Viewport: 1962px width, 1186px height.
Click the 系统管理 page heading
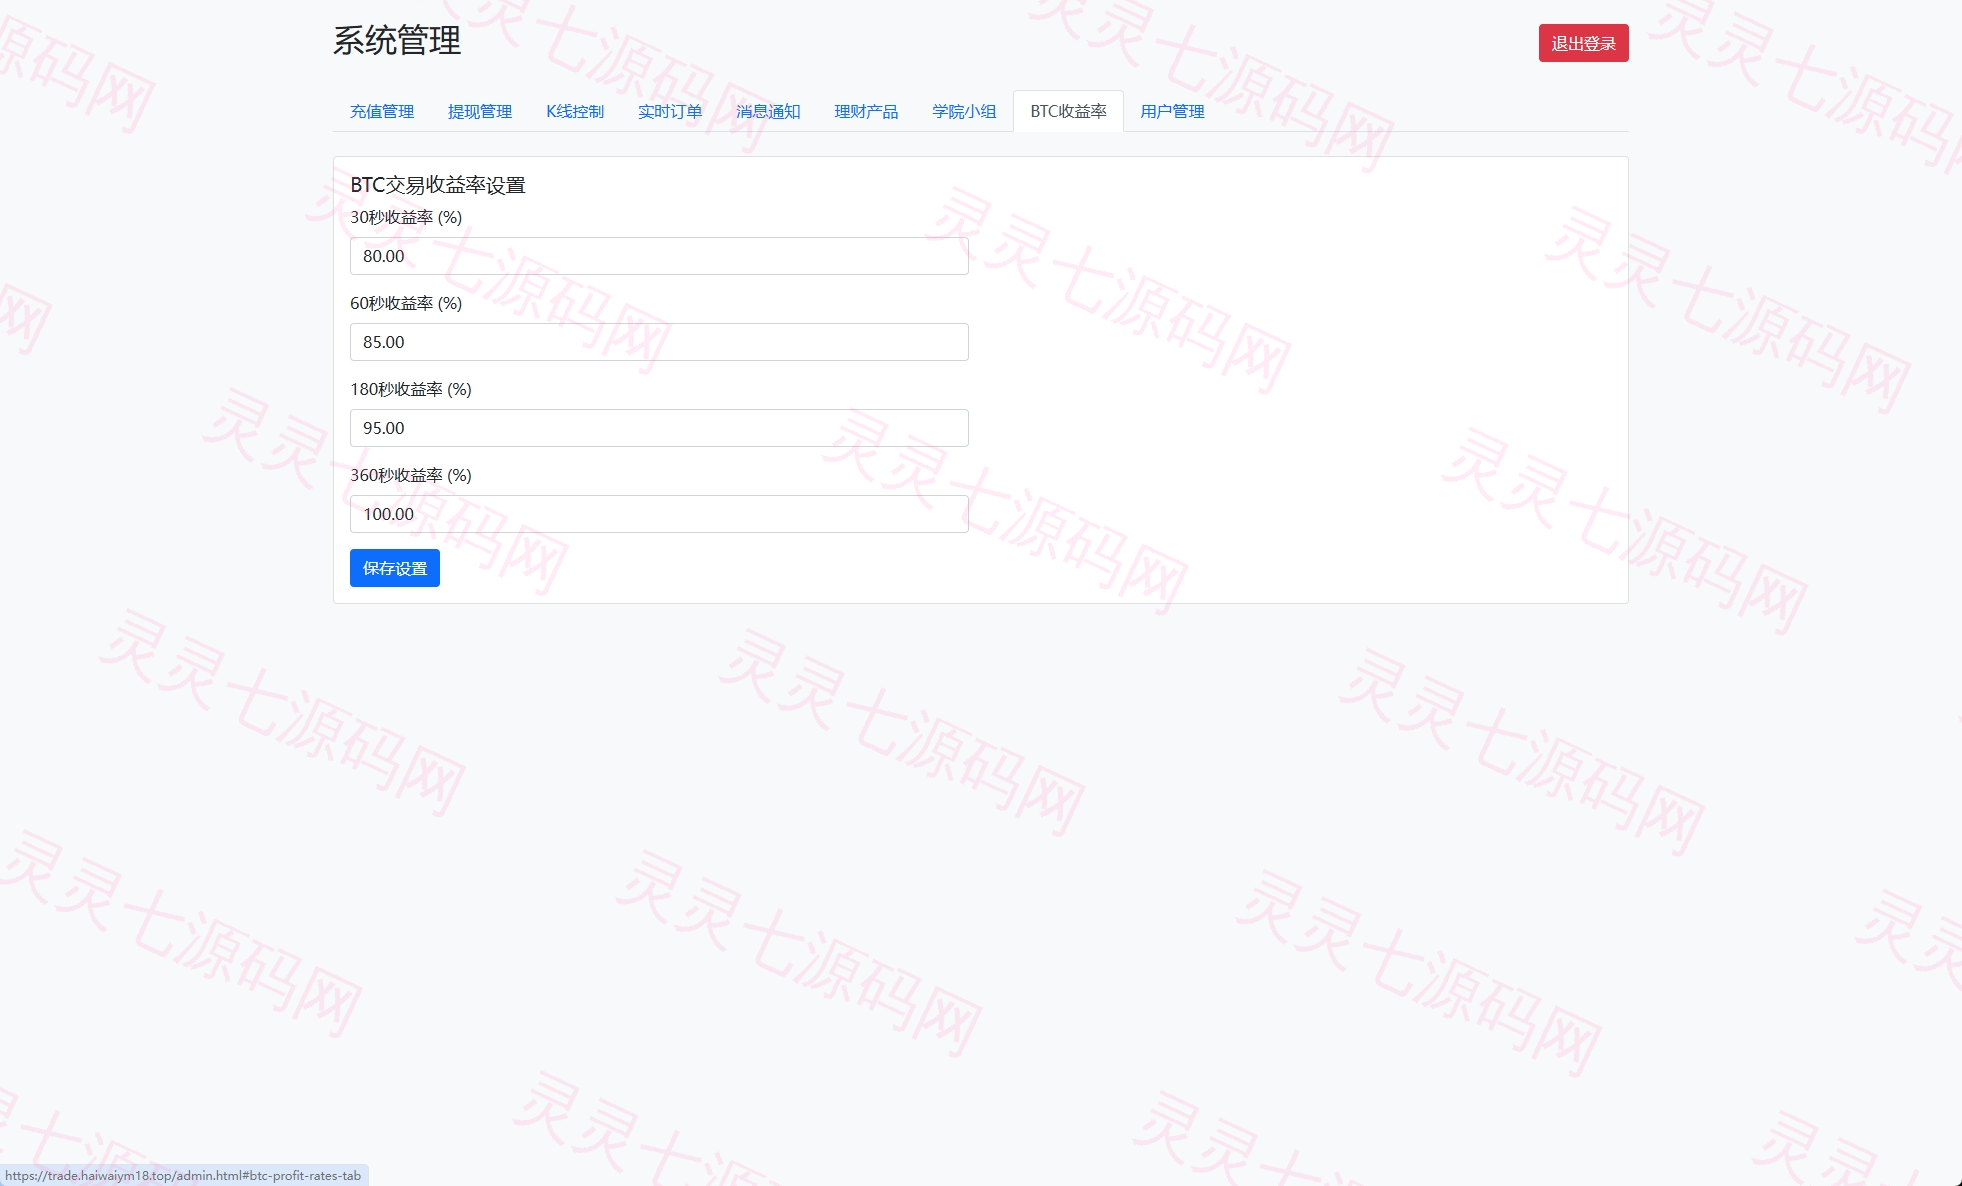397,41
